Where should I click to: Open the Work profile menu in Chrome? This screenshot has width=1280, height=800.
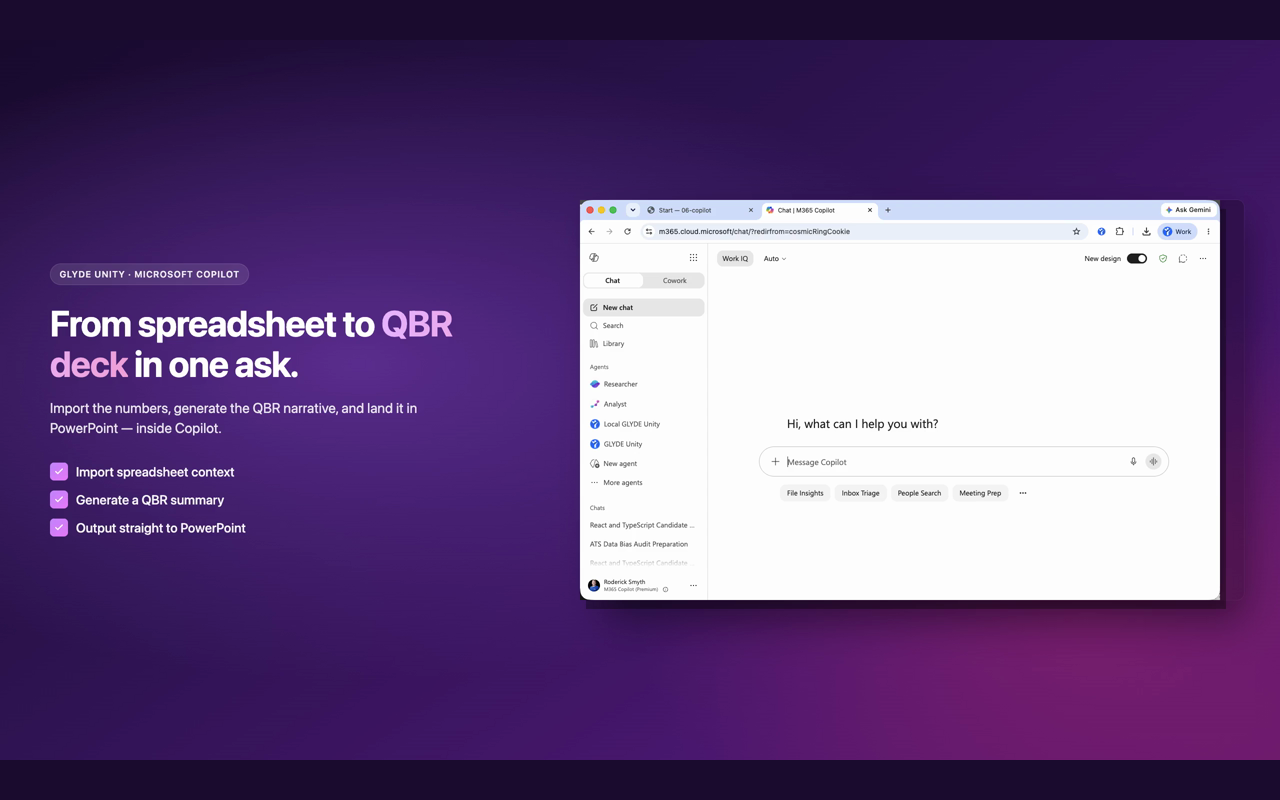[1177, 232]
